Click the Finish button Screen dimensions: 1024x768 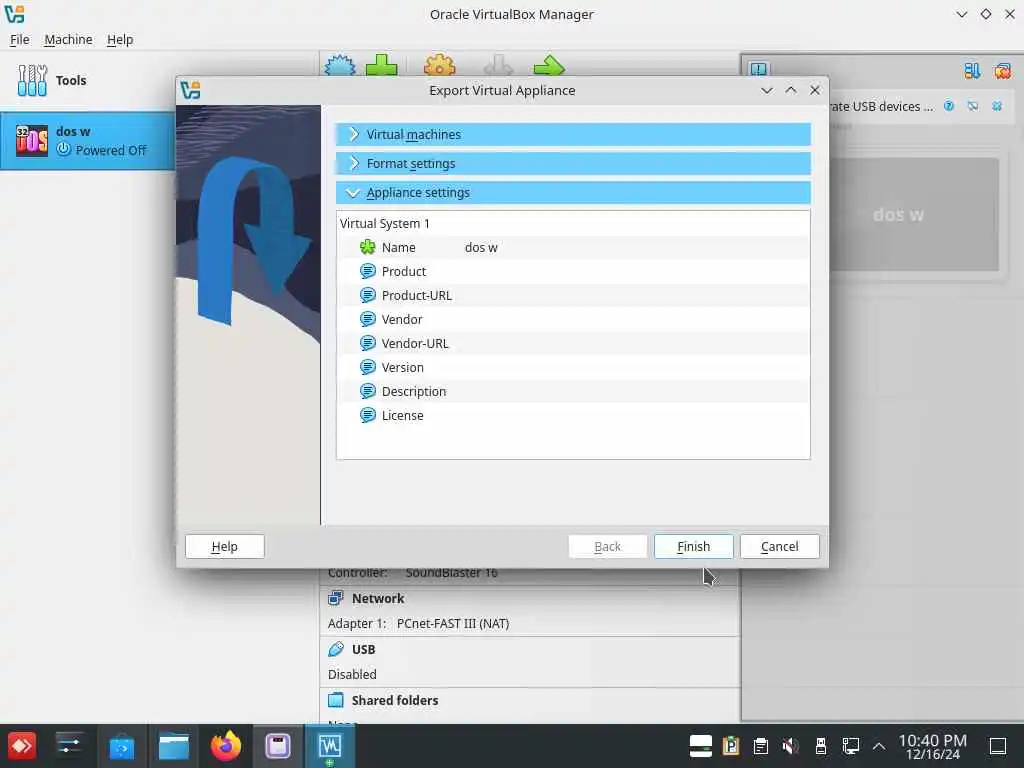tap(694, 546)
